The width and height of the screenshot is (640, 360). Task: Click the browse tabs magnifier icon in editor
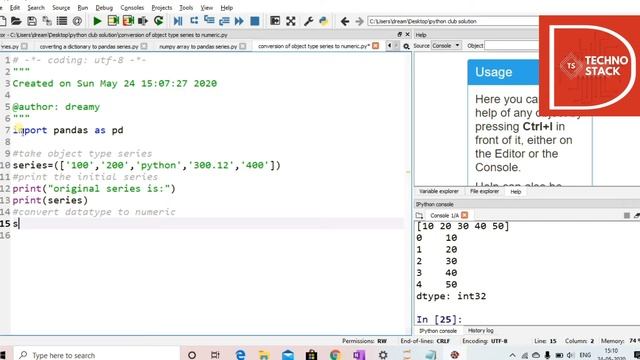coord(406,47)
